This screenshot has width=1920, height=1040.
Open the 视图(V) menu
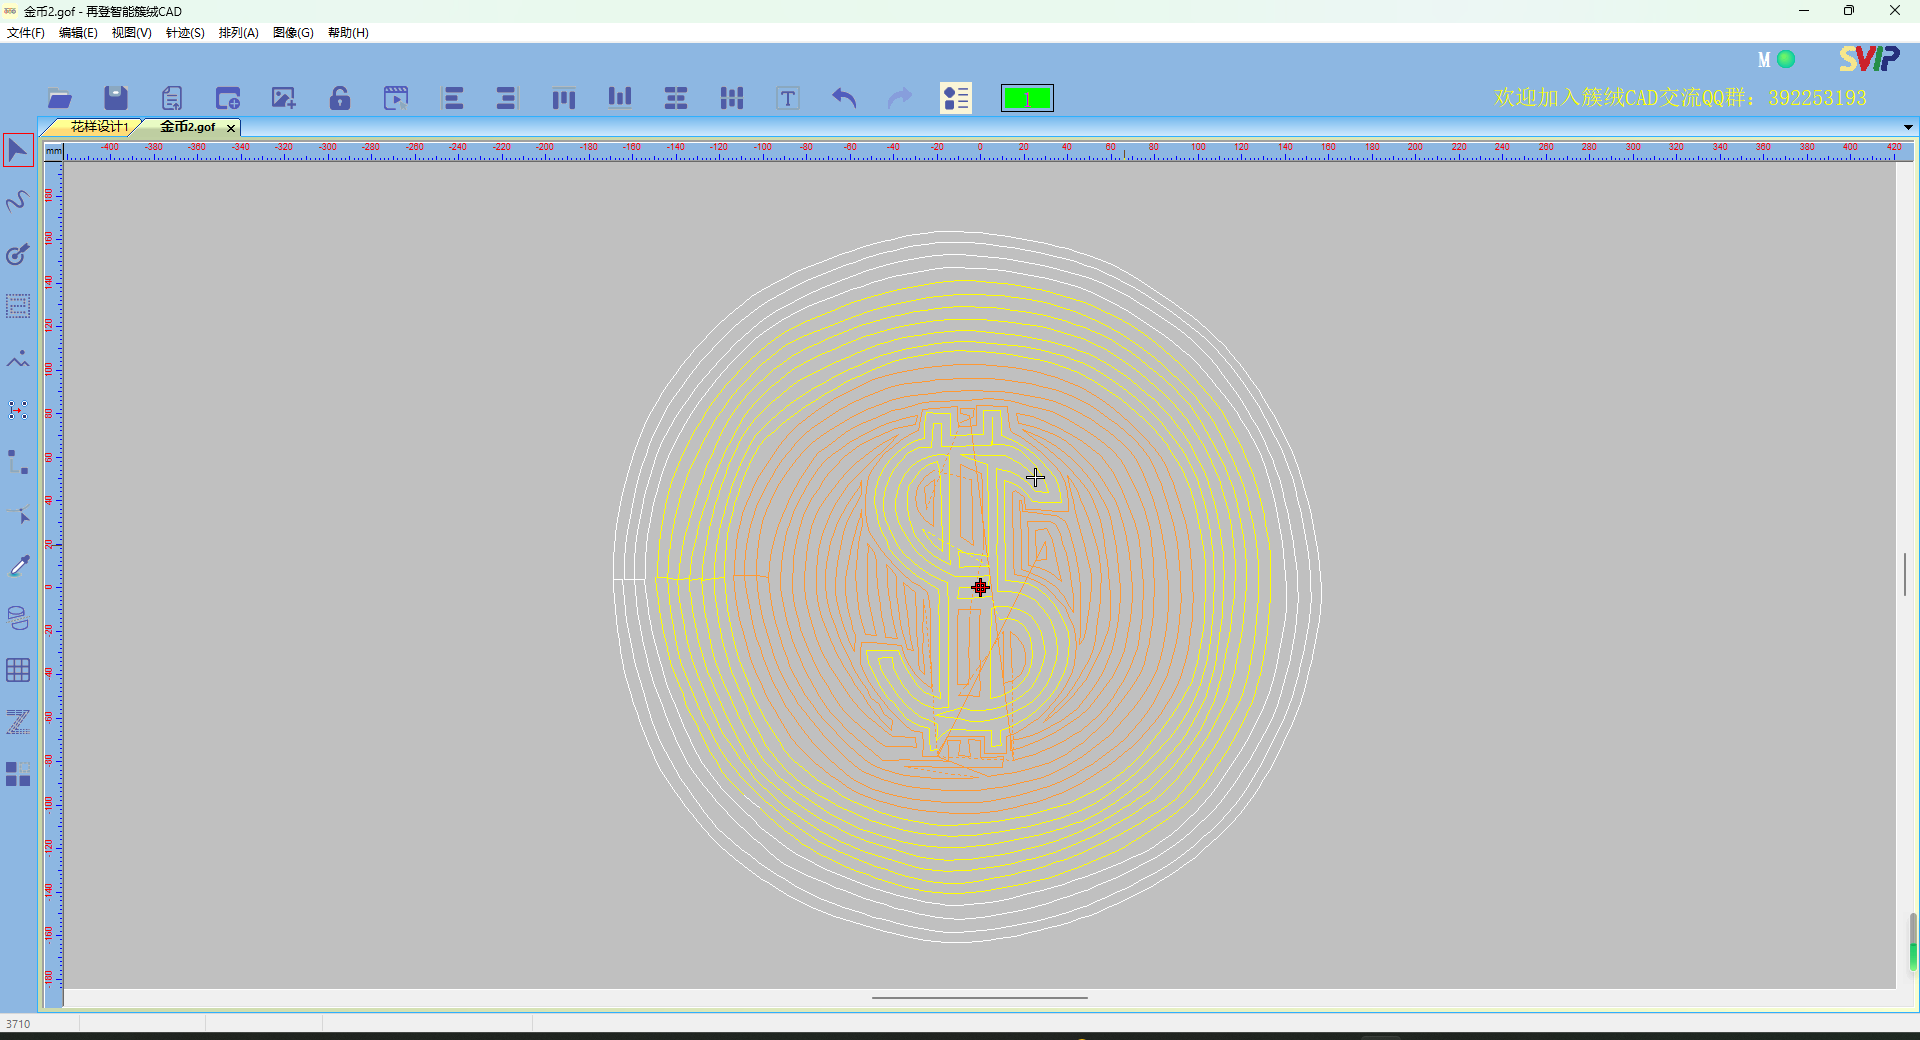(131, 33)
